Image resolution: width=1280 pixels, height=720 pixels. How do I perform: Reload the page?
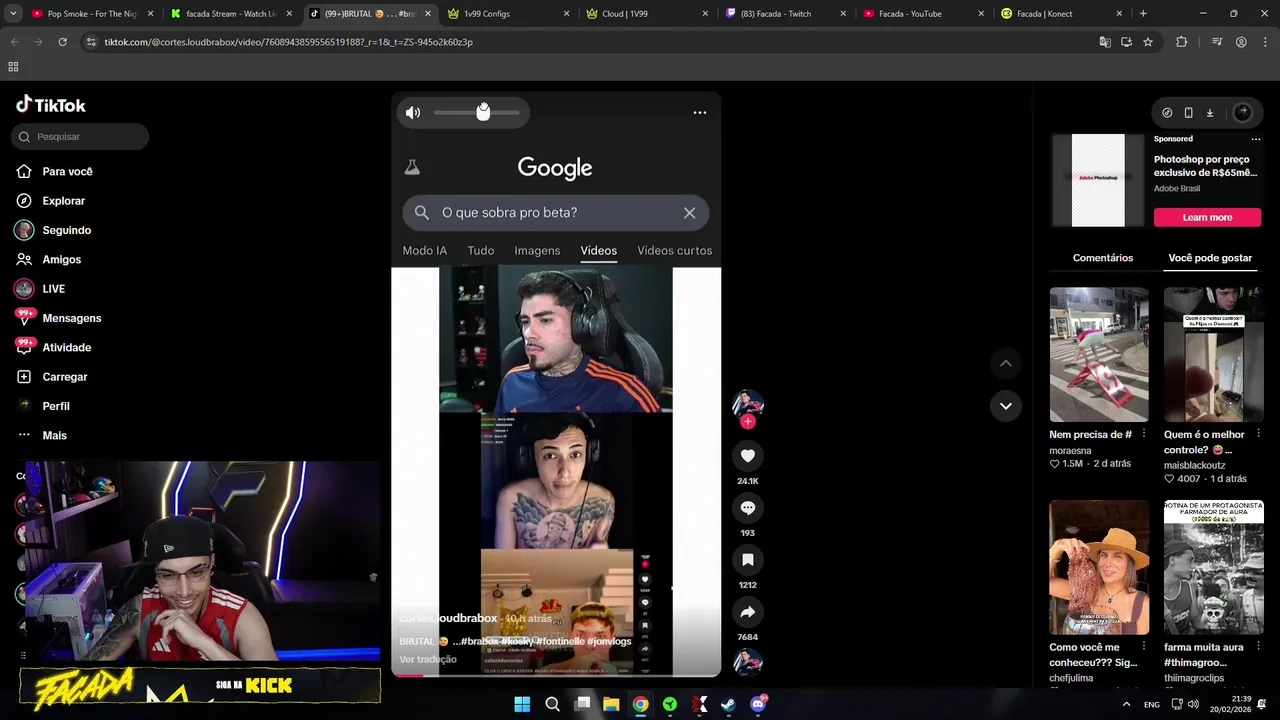pyautogui.click(x=62, y=42)
